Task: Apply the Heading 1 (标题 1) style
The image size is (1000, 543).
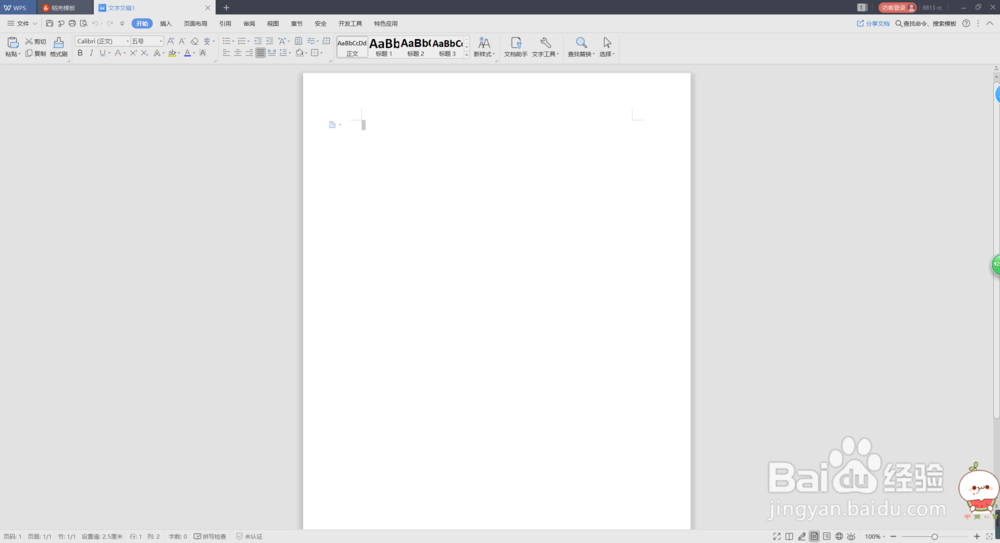Action: [384, 47]
